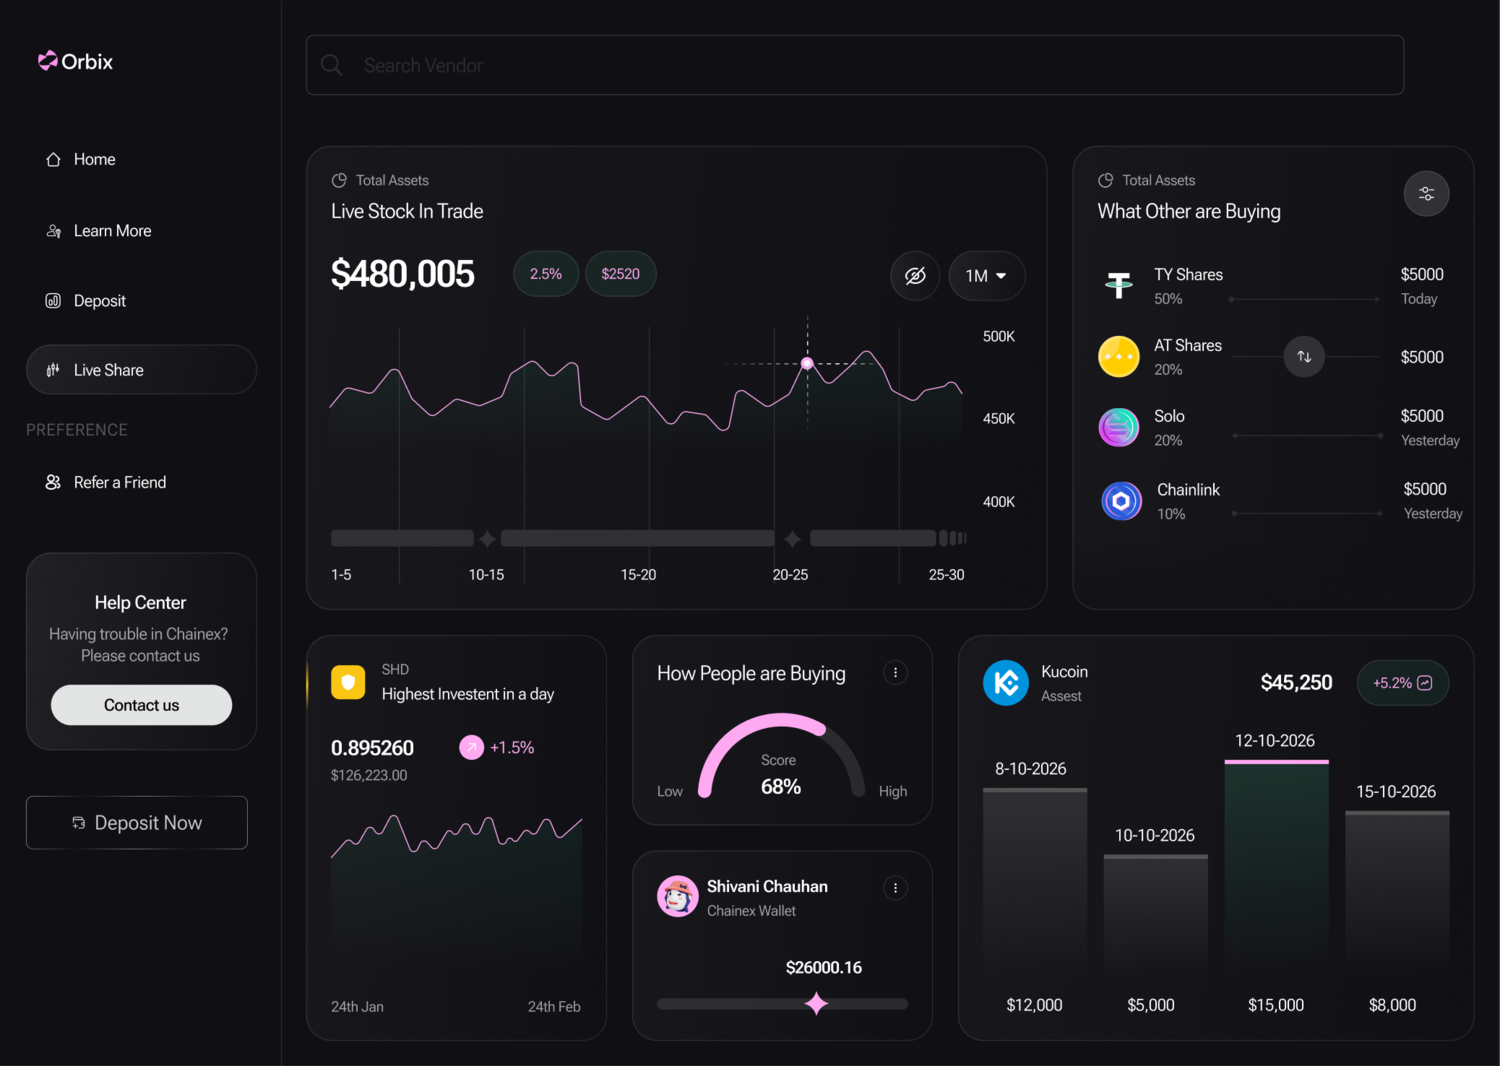This screenshot has width=1500, height=1066.
Task: Click the Refer a Friend icon
Action: 53,482
